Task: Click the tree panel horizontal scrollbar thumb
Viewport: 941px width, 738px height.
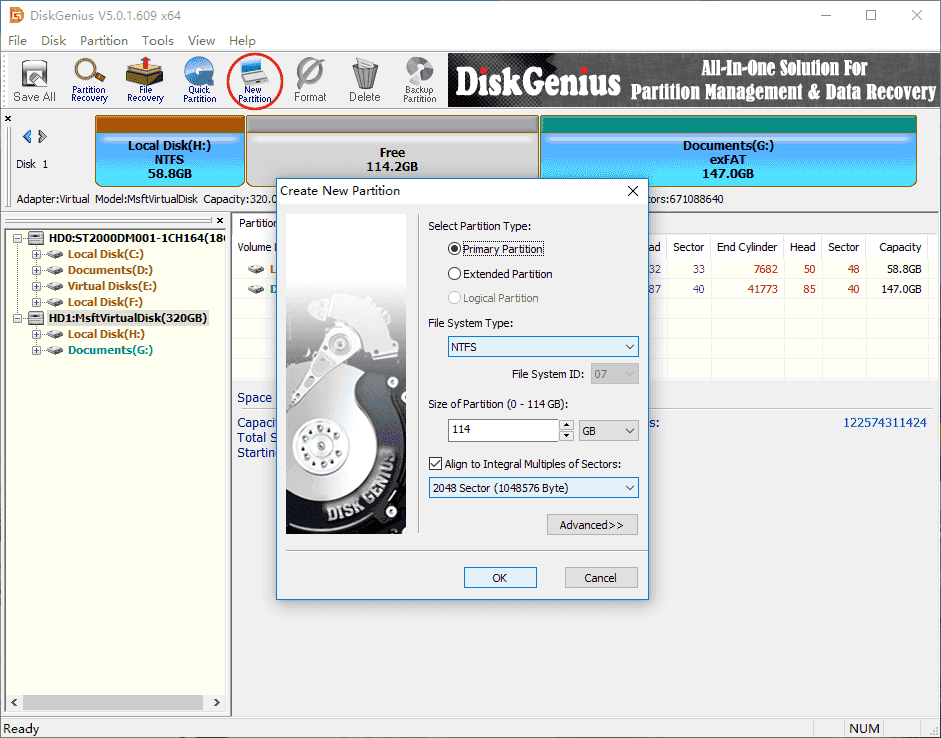Action: pyautogui.click(x=113, y=702)
